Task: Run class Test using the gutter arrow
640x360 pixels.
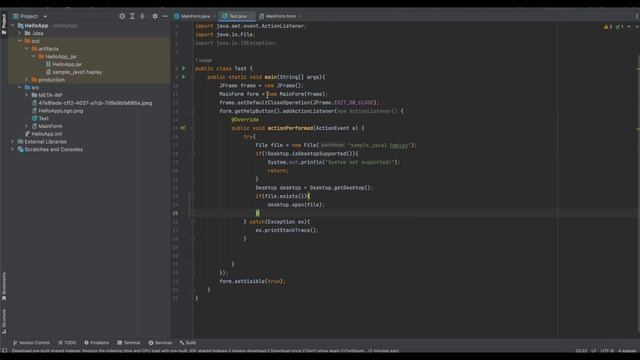Action: click(x=184, y=69)
